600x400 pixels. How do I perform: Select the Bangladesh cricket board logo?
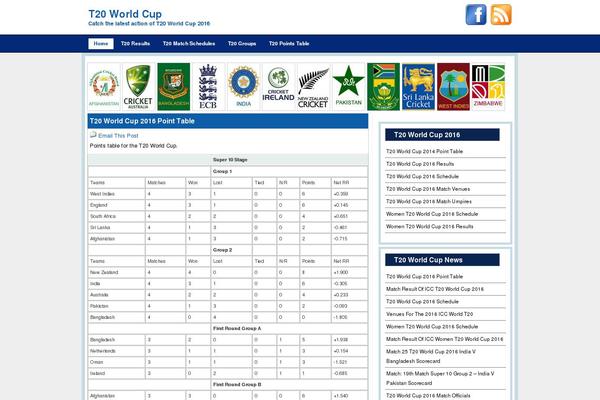pyautogui.click(x=174, y=87)
